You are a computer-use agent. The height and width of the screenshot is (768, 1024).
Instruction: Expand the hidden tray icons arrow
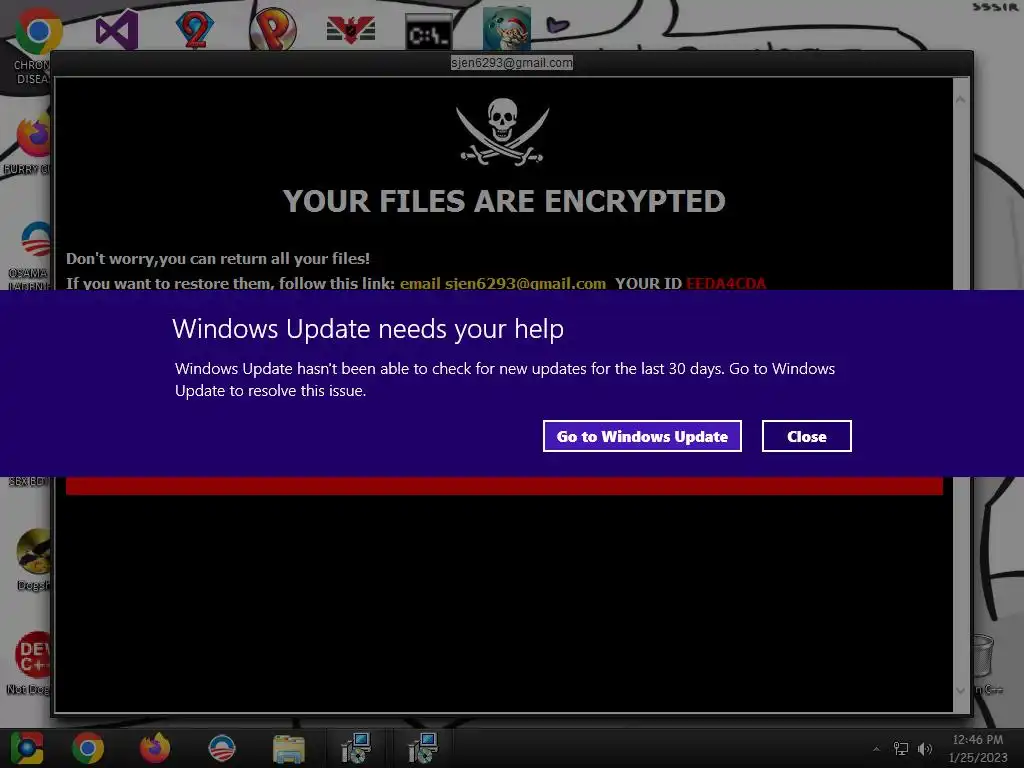876,749
